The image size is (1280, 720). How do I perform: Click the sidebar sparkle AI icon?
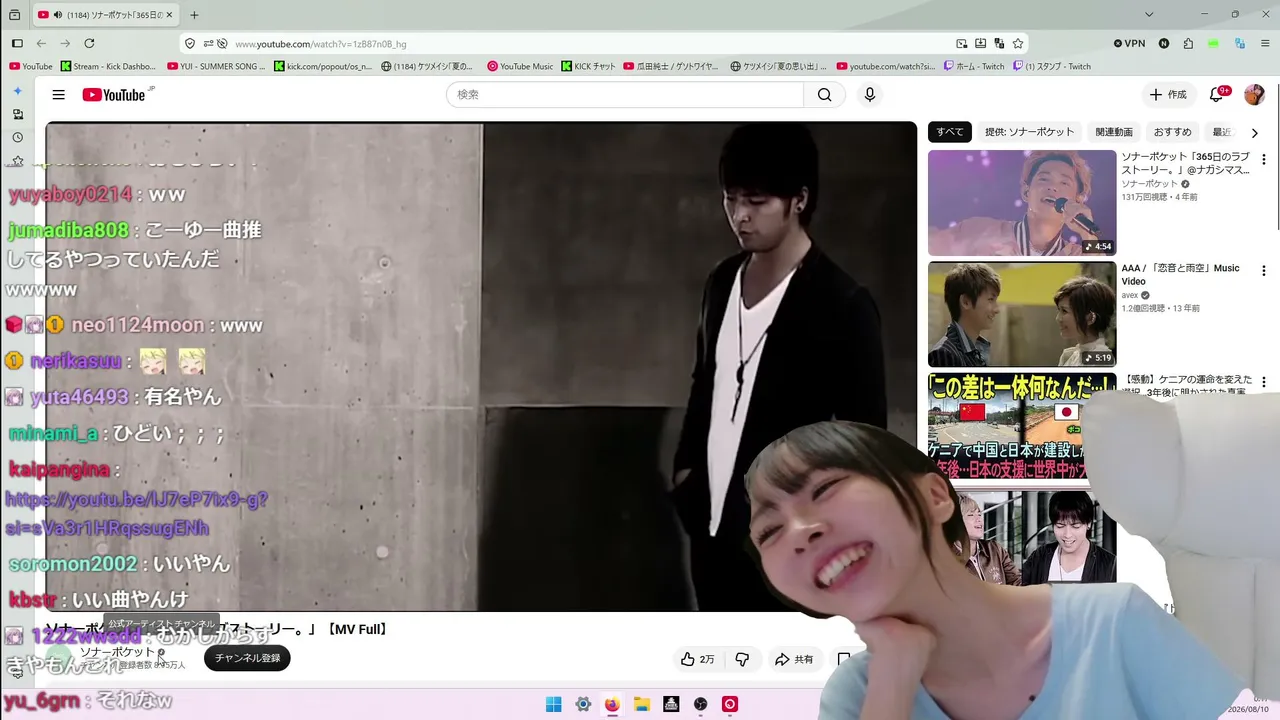tap(17, 90)
